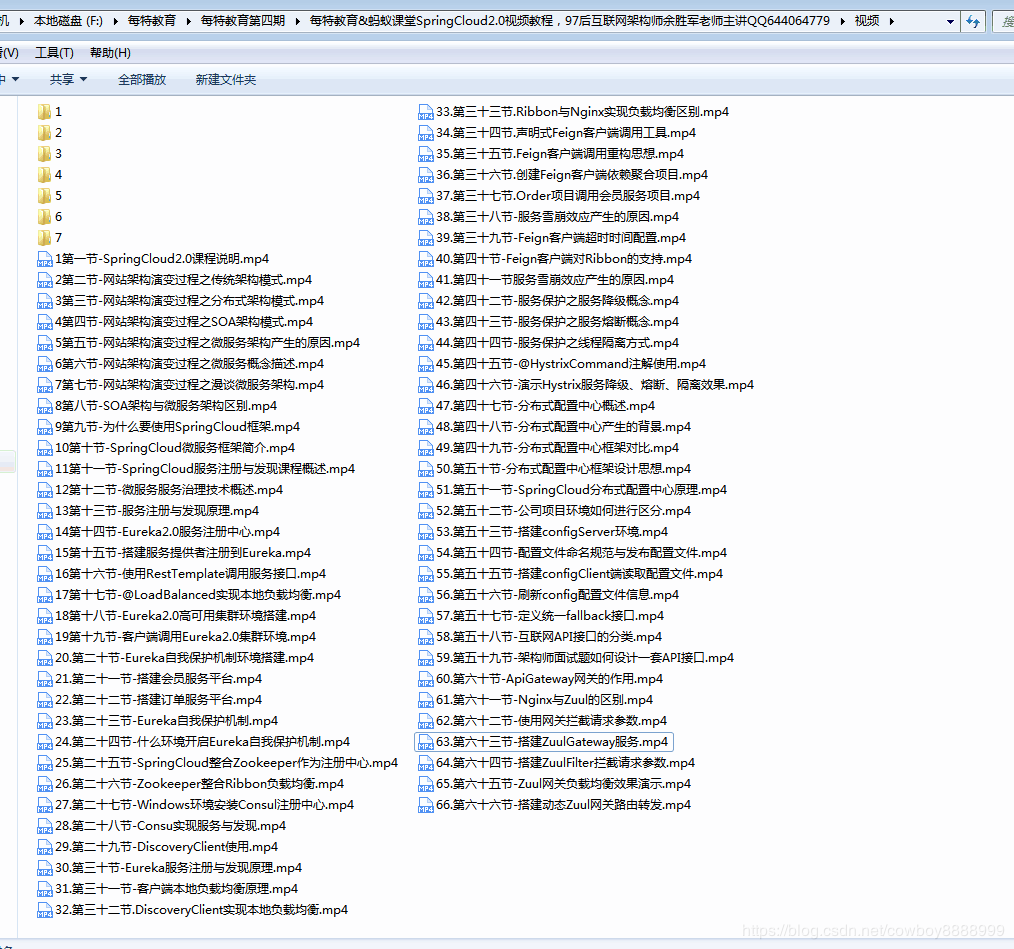Open folder icon named 3
The height and width of the screenshot is (949, 1014).
tap(44, 154)
